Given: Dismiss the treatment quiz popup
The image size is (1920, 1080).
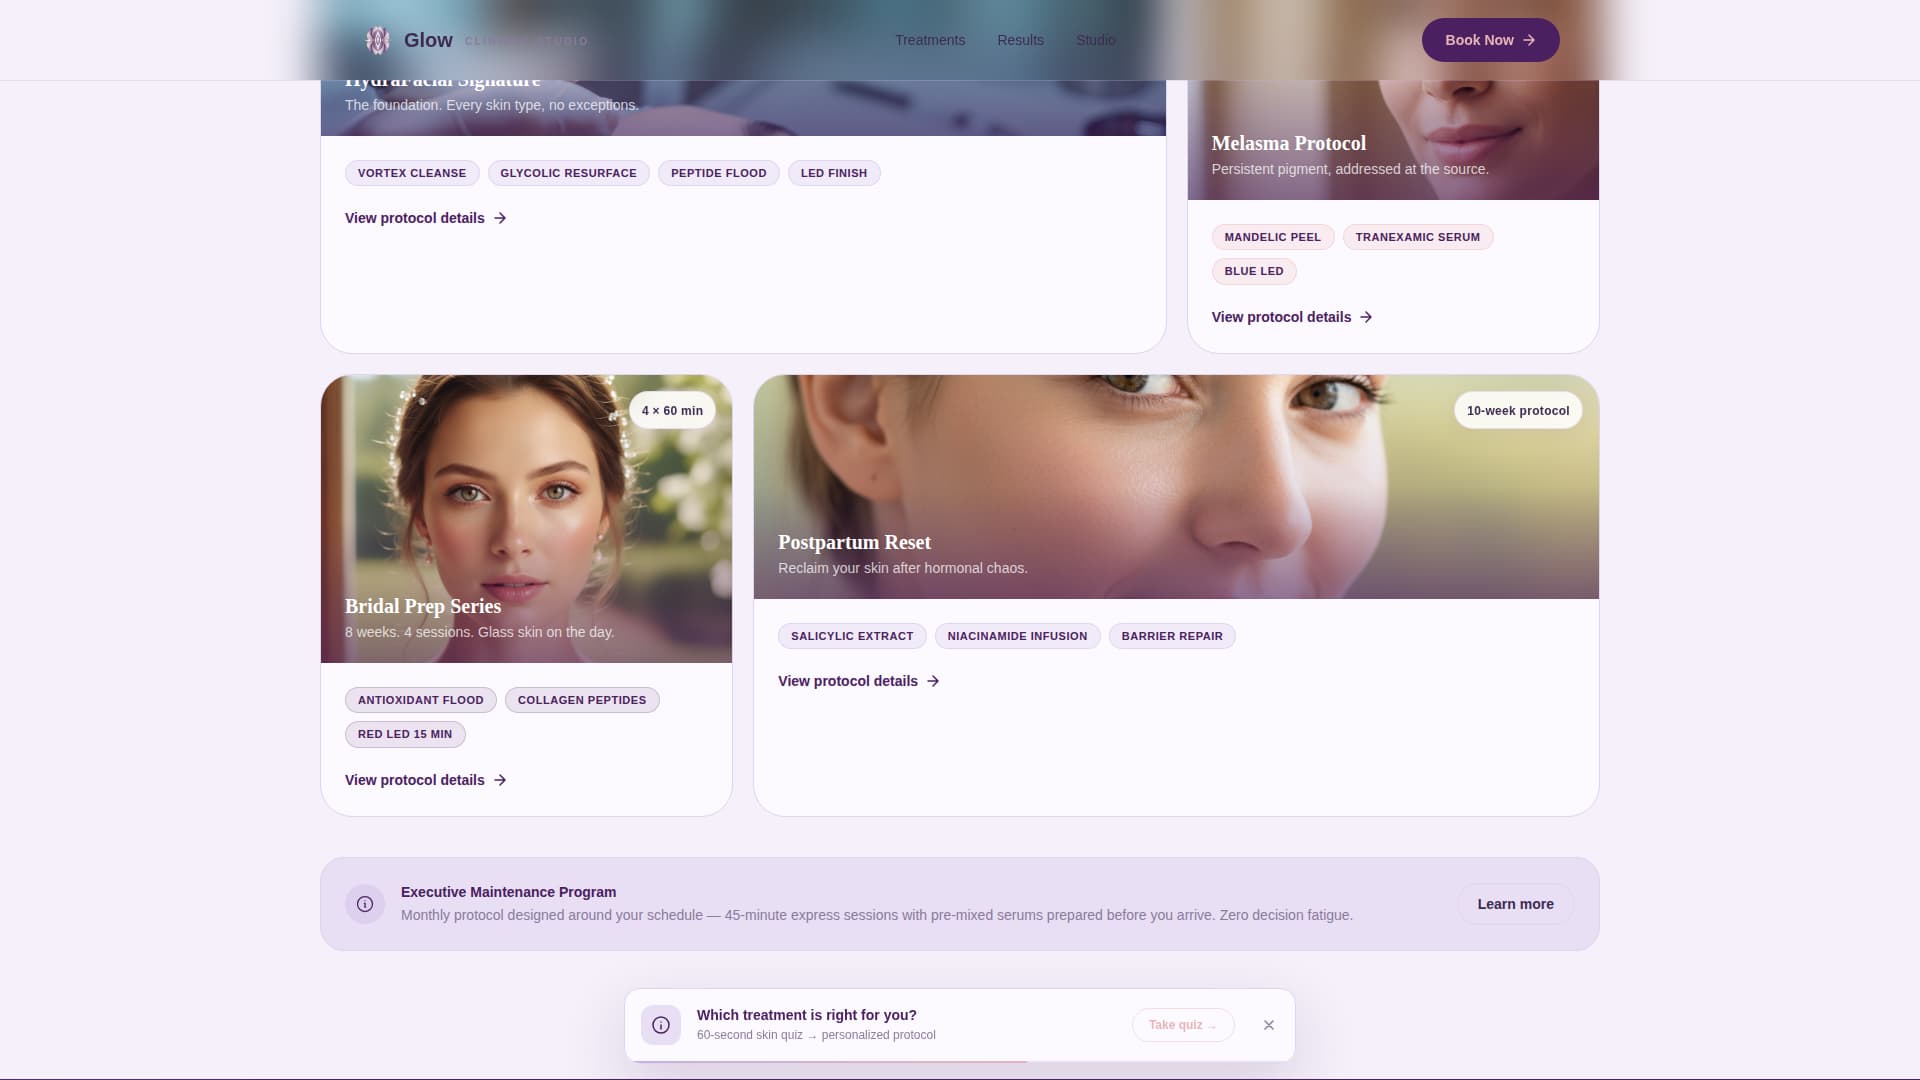Looking at the screenshot, I should point(1269,1025).
